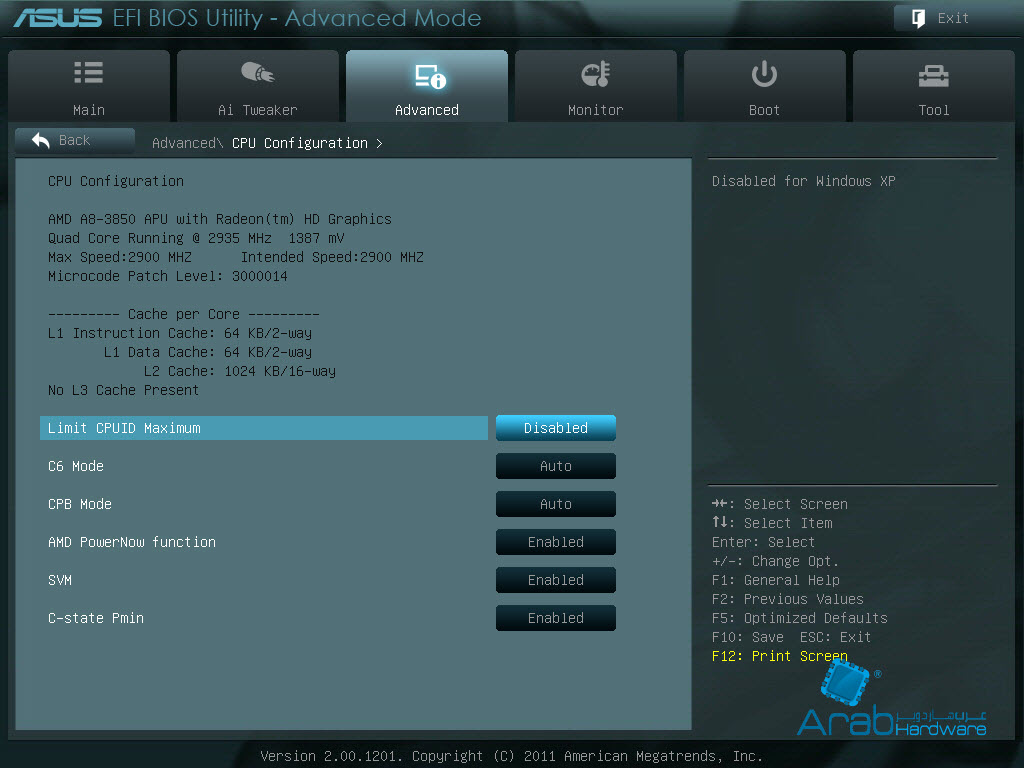1024x768 pixels.
Task: Click the CPU Configuration section heading
Action: pyautogui.click(x=116, y=181)
